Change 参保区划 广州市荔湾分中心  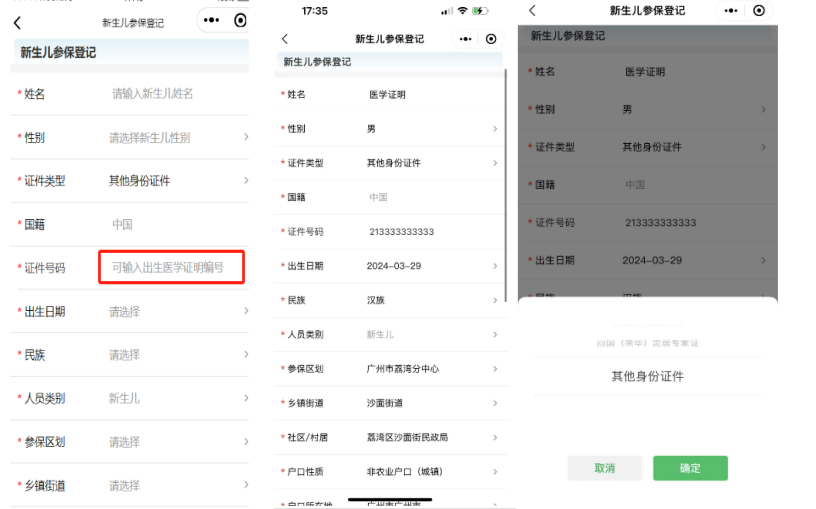tap(391, 369)
